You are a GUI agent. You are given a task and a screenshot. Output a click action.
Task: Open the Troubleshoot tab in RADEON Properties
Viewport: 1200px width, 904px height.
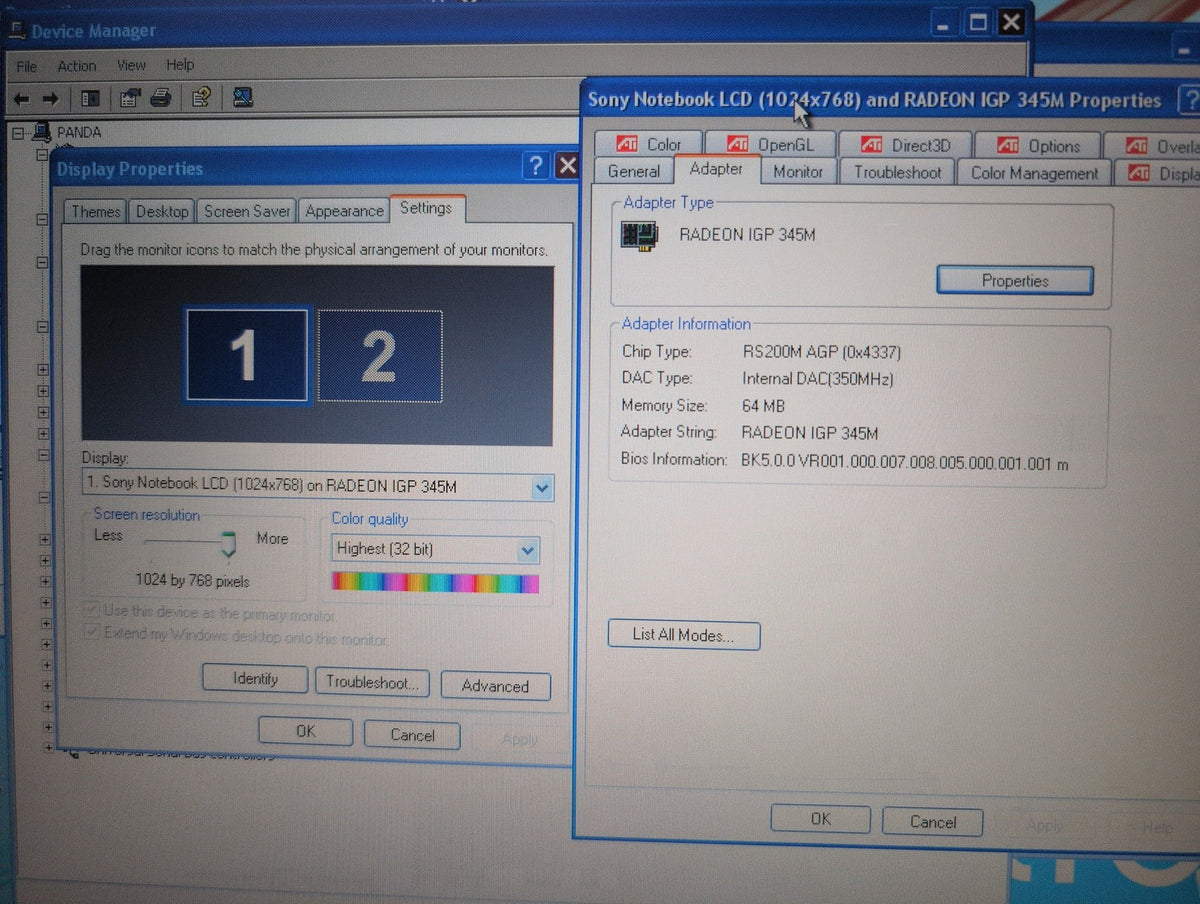(898, 172)
